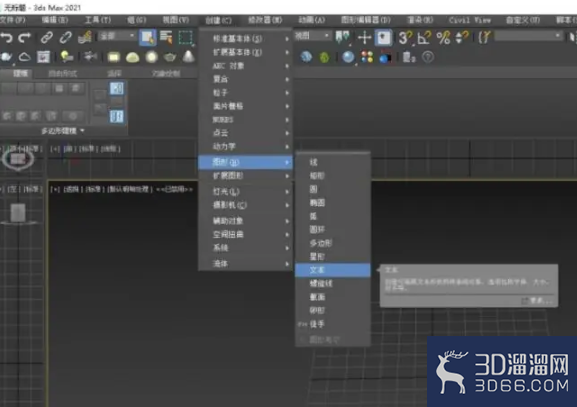Open the Select by Name list icon
The width and height of the screenshot is (577, 407).
coord(166,37)
